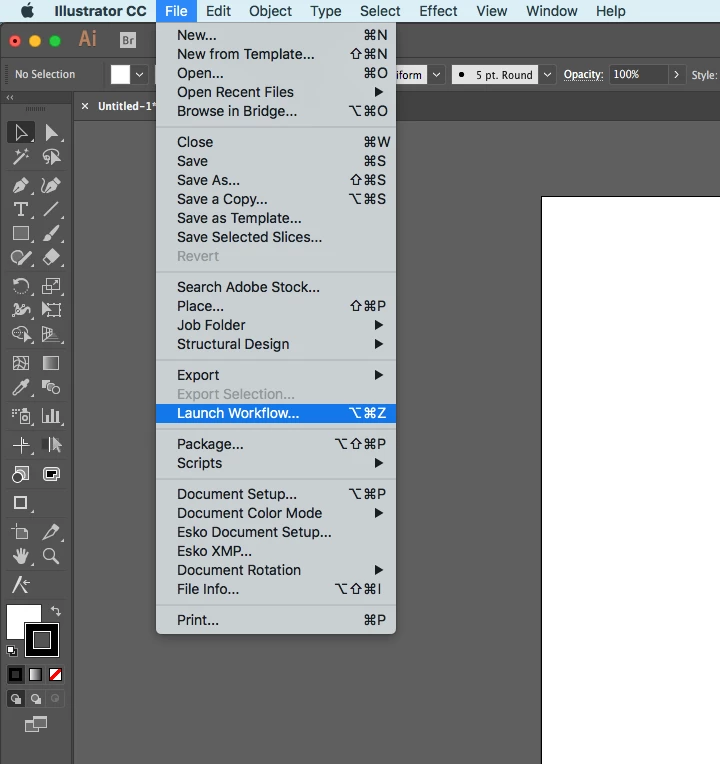The image size is (720, 764).
Task: Select the Scale tool
Action: [51, 286]
